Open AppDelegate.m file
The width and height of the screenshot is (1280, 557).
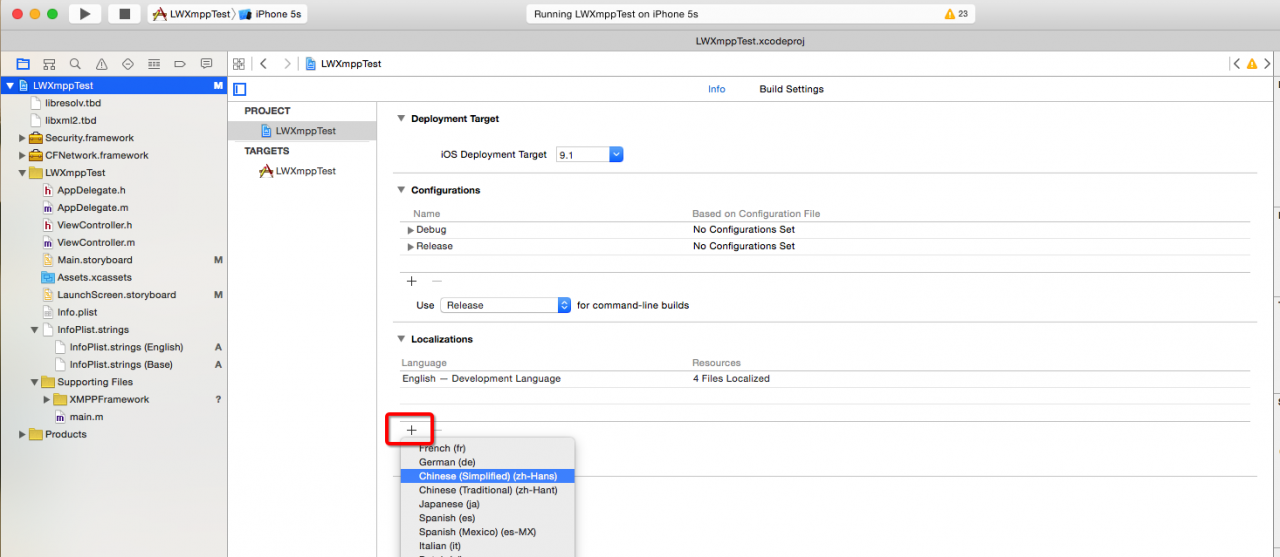pyautogui.click(x=92, y=208)
